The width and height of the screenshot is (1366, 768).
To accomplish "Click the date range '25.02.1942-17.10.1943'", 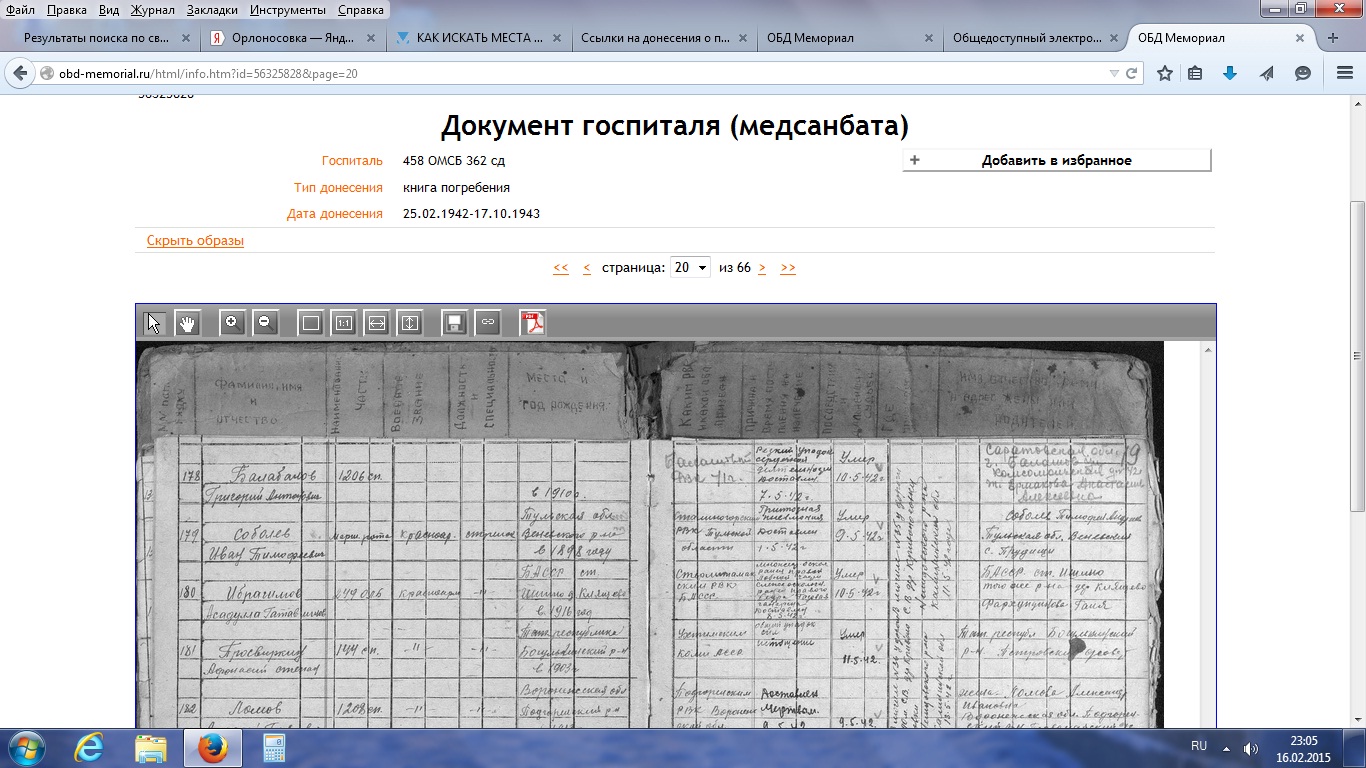I will pos(471,214).
